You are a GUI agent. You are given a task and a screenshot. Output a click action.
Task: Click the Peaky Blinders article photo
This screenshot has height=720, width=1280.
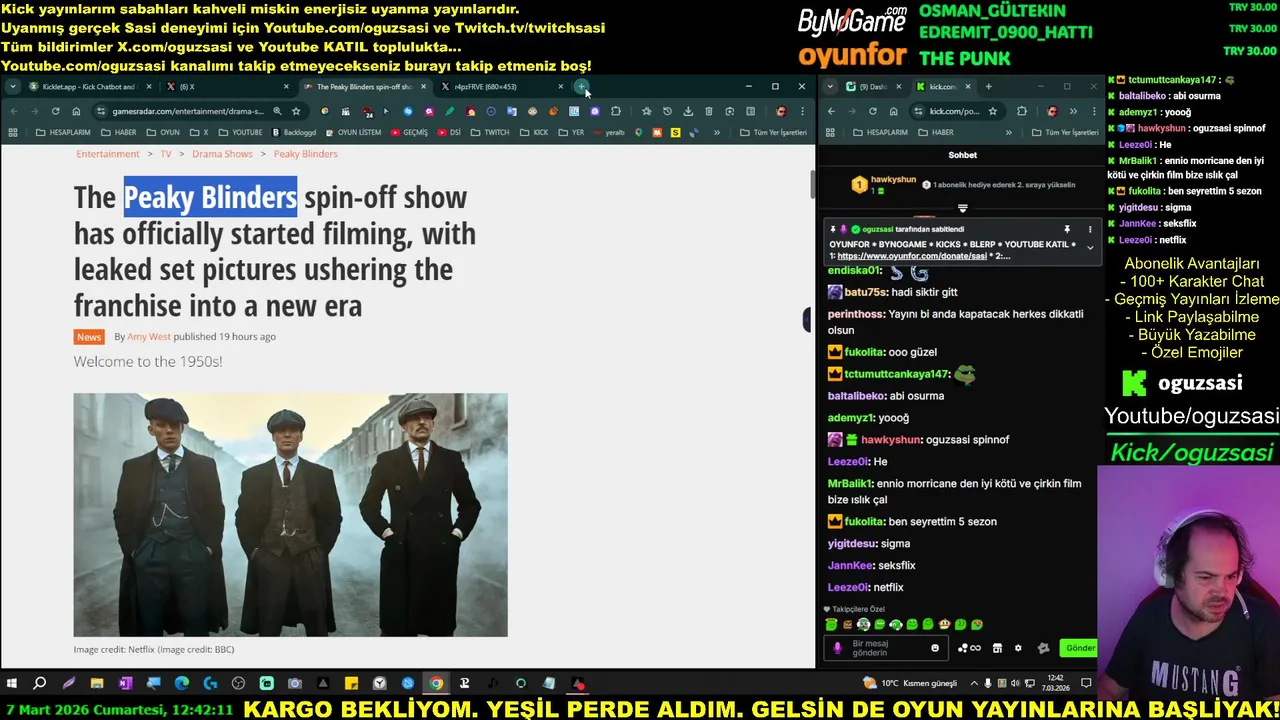point(290,515)
